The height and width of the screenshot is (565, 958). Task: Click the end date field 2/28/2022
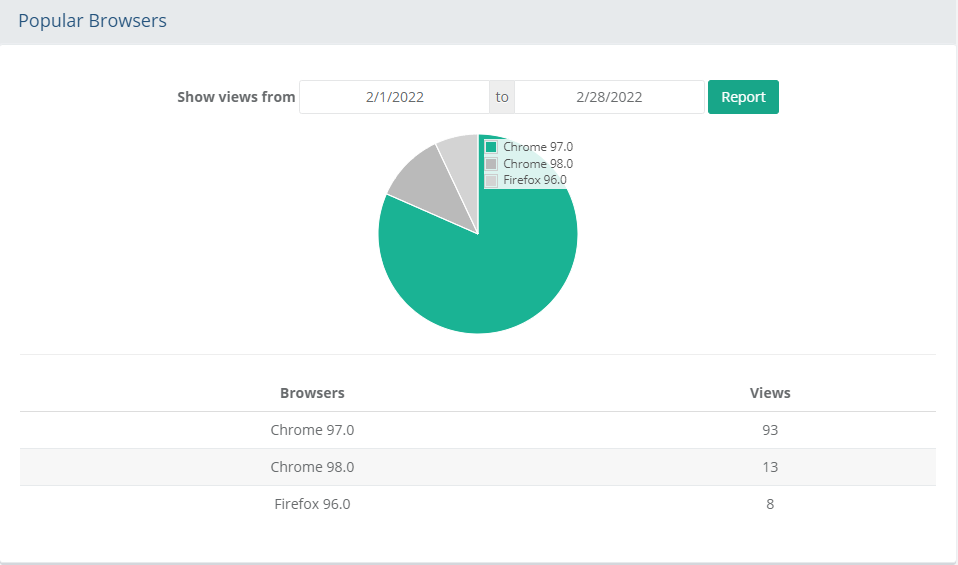pos(609,97)
